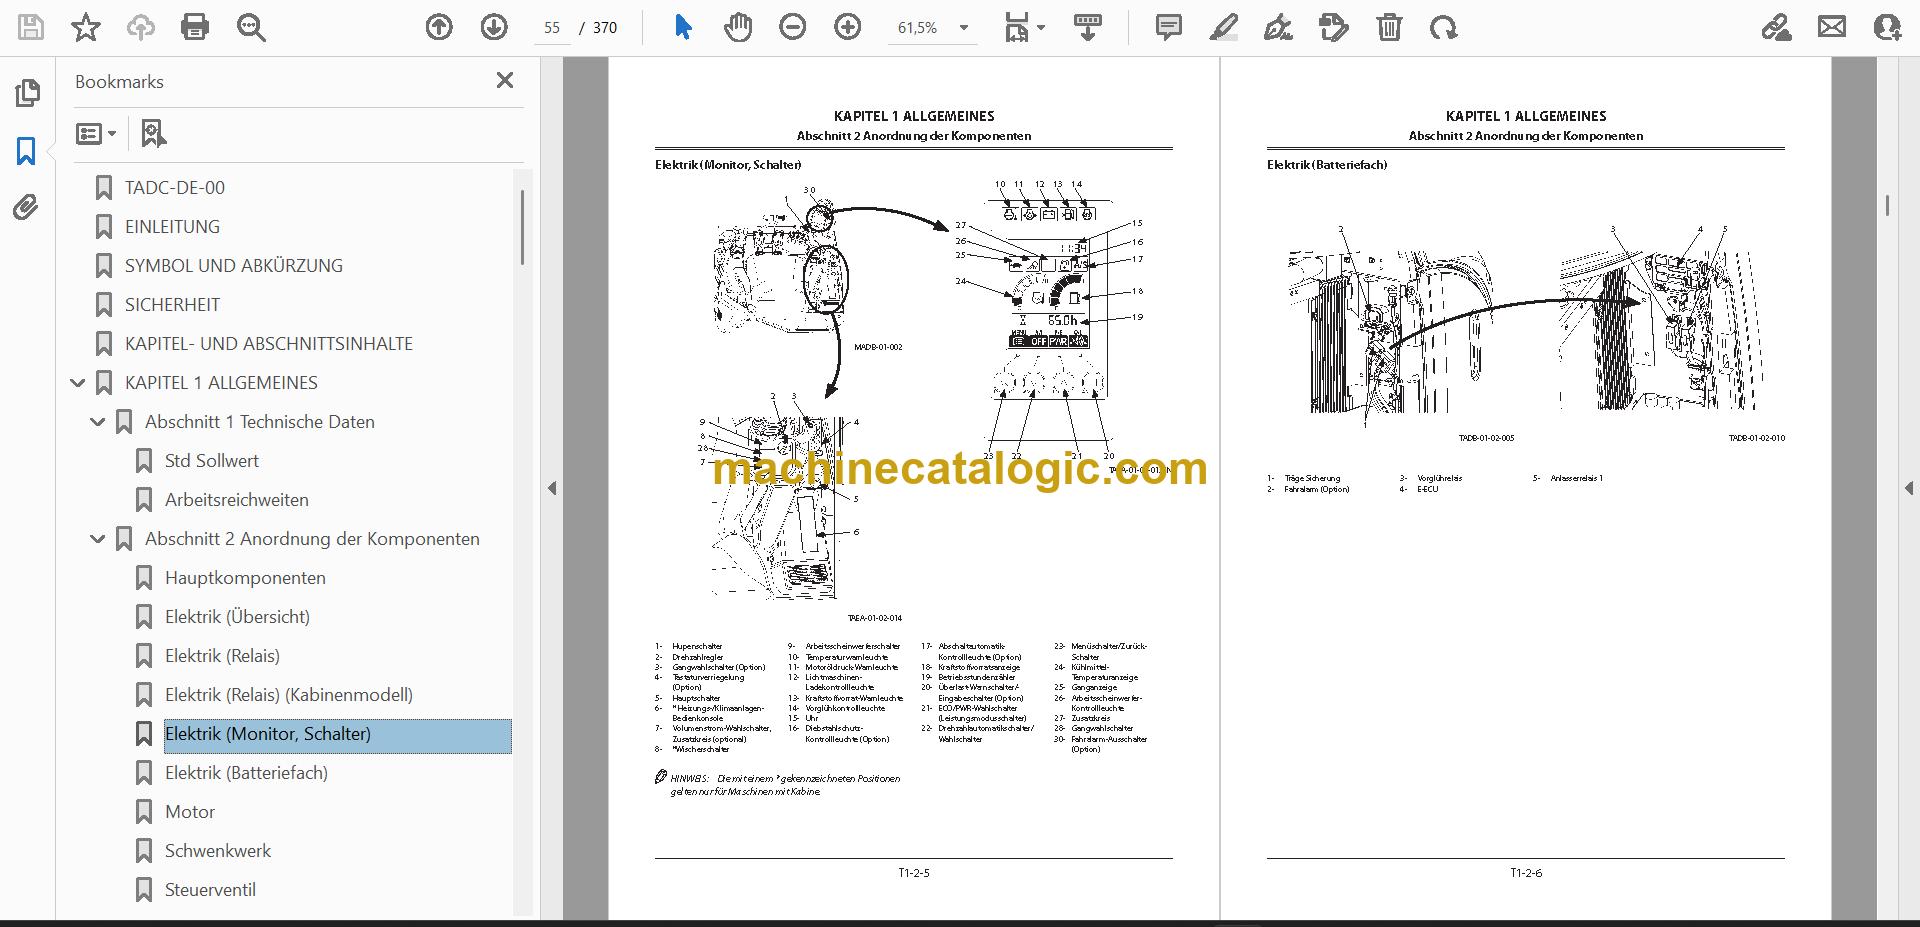Collapse the KAPITEL 1 ALLGEMEINES bookmark

pyautogui.click(x=78, y=383)
